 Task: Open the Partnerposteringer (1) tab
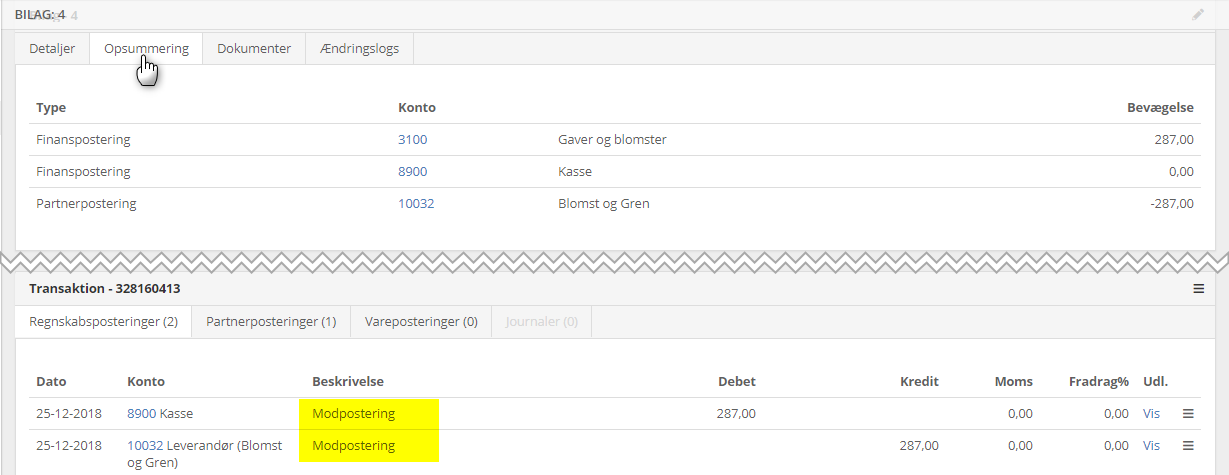[271, 322]
